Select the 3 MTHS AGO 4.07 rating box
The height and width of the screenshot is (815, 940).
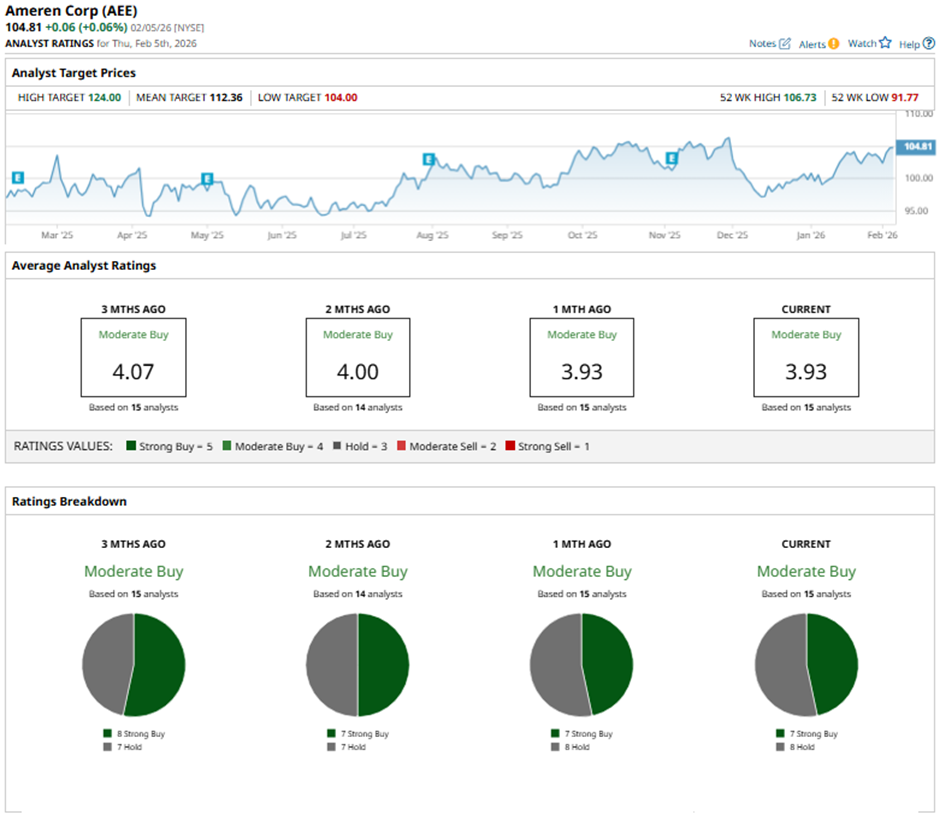133,357
